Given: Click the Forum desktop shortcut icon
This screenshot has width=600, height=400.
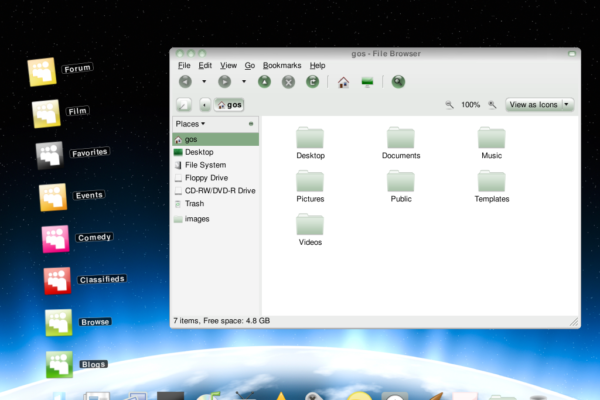Looking at the screenshot, I should (x=42, y=72).
